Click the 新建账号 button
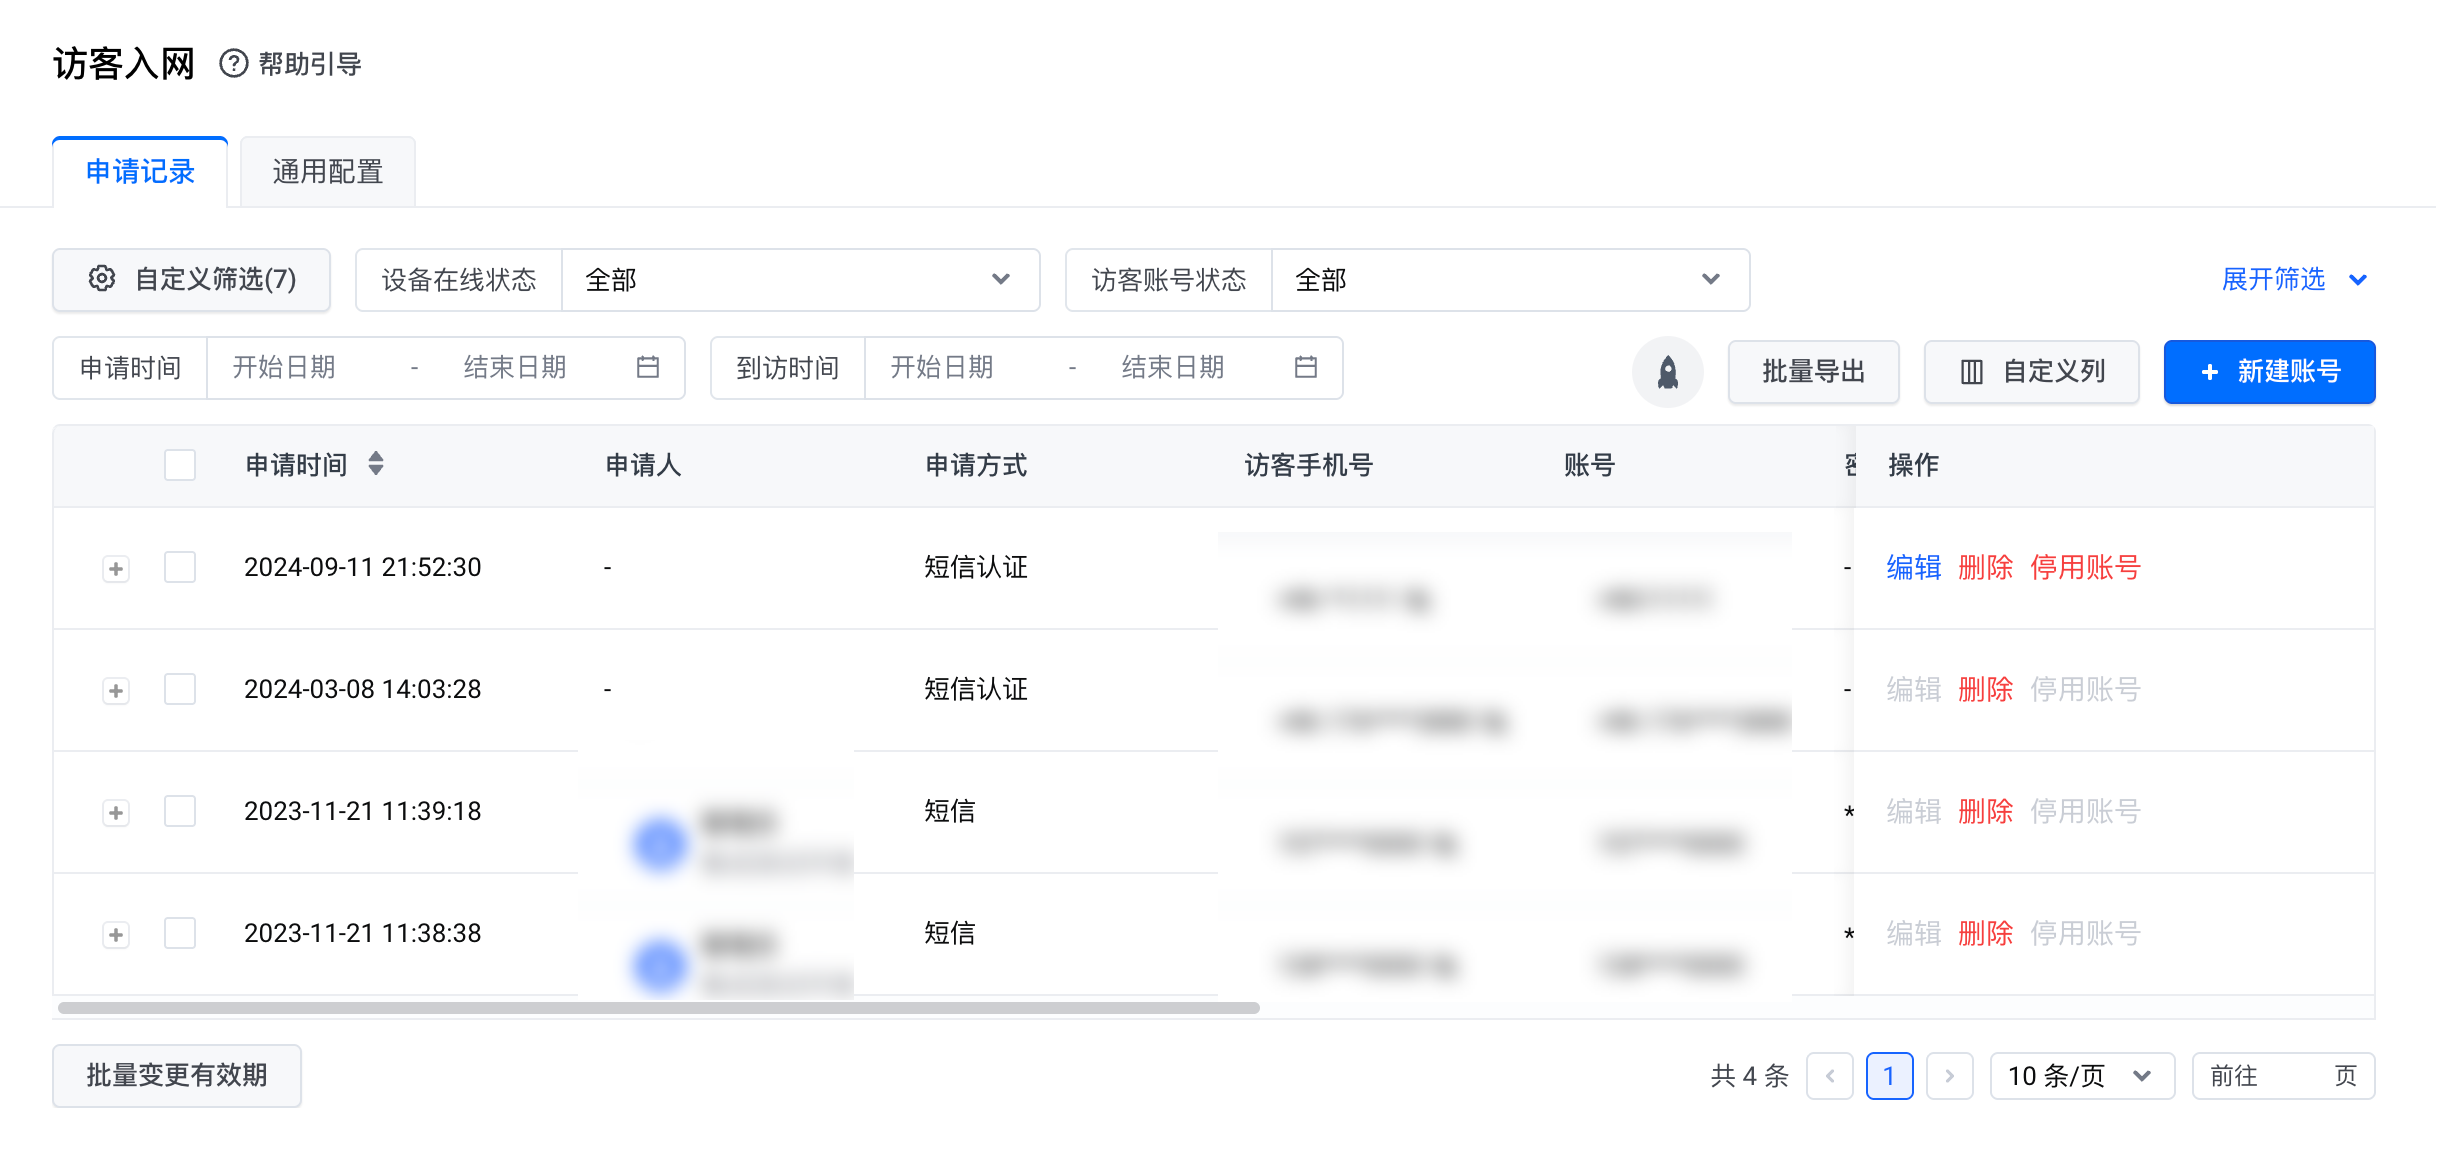 point(2269,372)
